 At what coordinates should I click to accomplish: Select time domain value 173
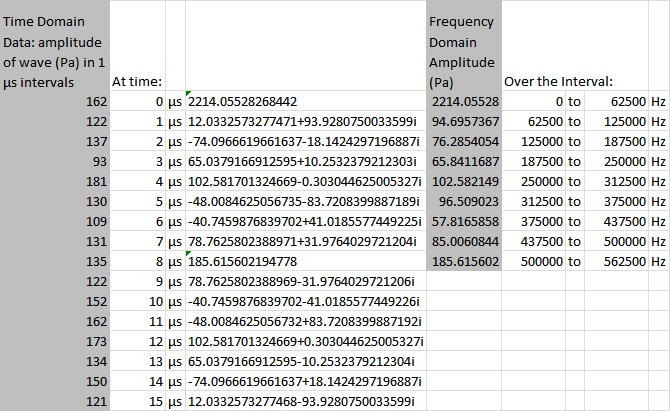click(x=55, y=341)
